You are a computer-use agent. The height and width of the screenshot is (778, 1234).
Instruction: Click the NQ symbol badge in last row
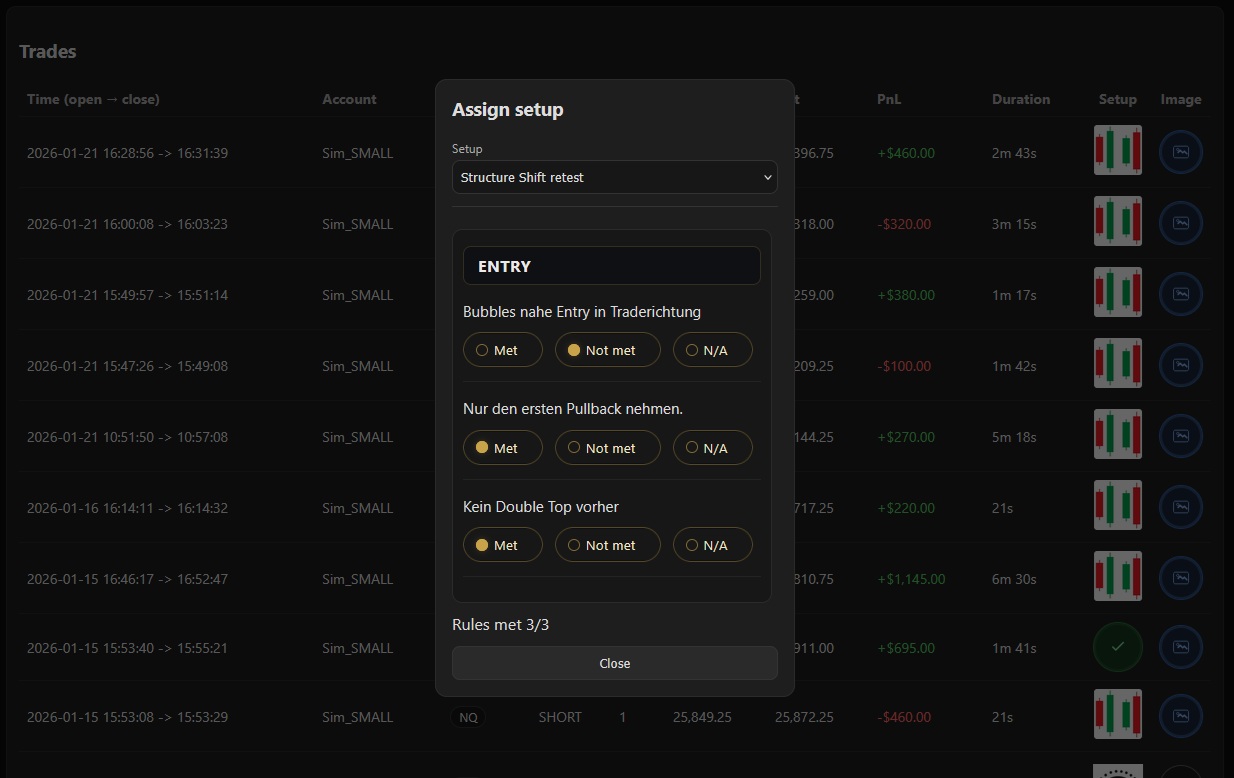468,717
